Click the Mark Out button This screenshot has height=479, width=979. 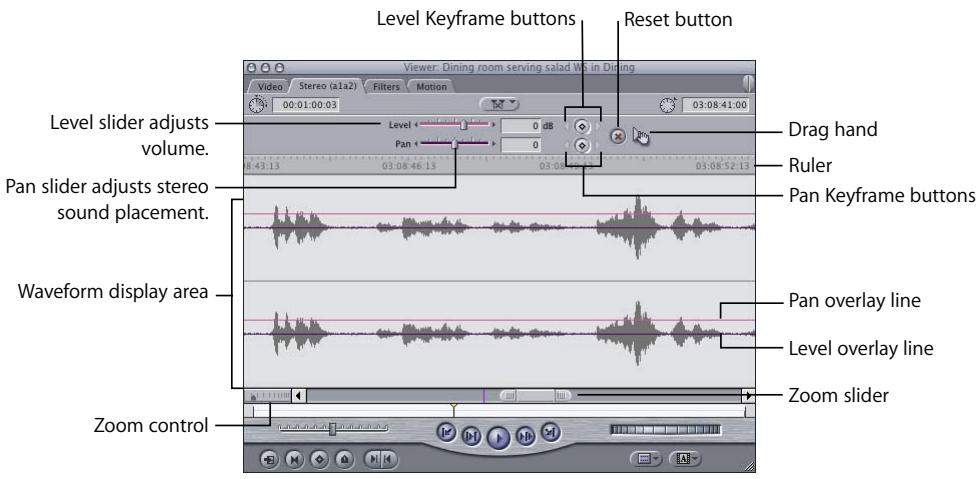tap(390, 460)
